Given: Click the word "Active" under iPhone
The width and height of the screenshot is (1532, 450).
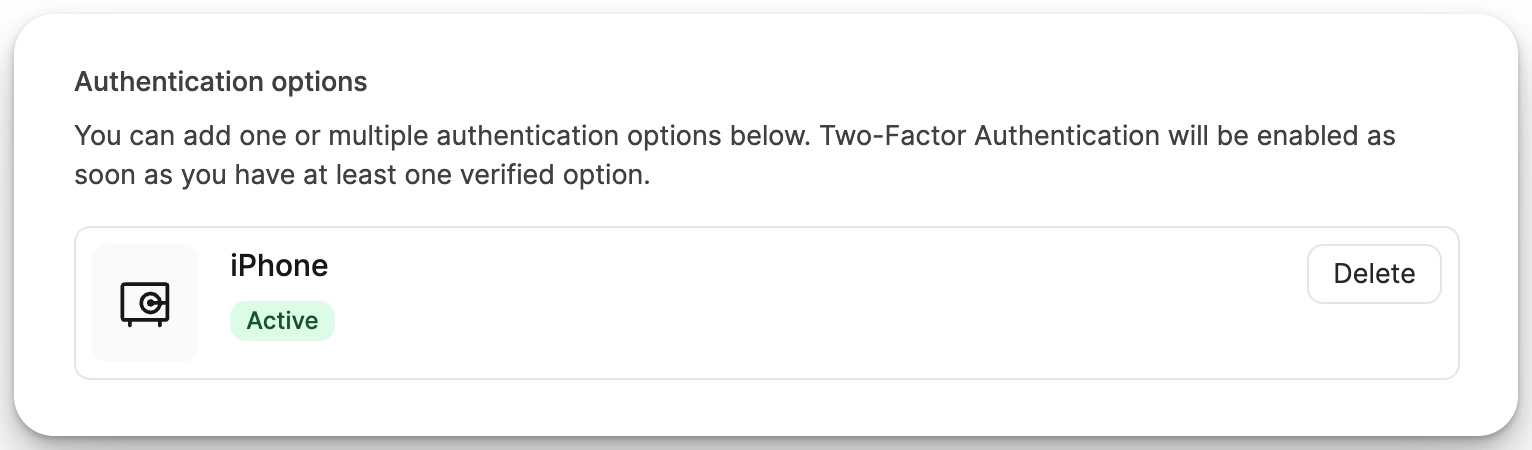Looking at the screenshot, I should [x=282, y=321].
